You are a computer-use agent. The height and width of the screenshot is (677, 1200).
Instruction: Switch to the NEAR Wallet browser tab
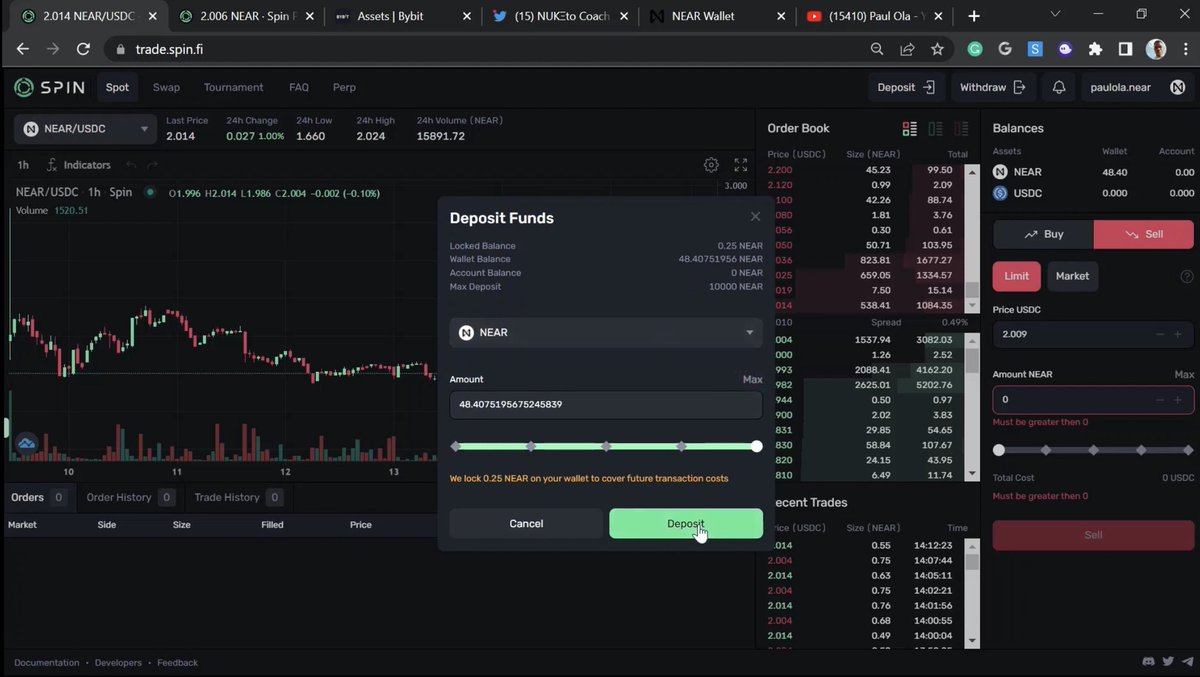[715, 16]
